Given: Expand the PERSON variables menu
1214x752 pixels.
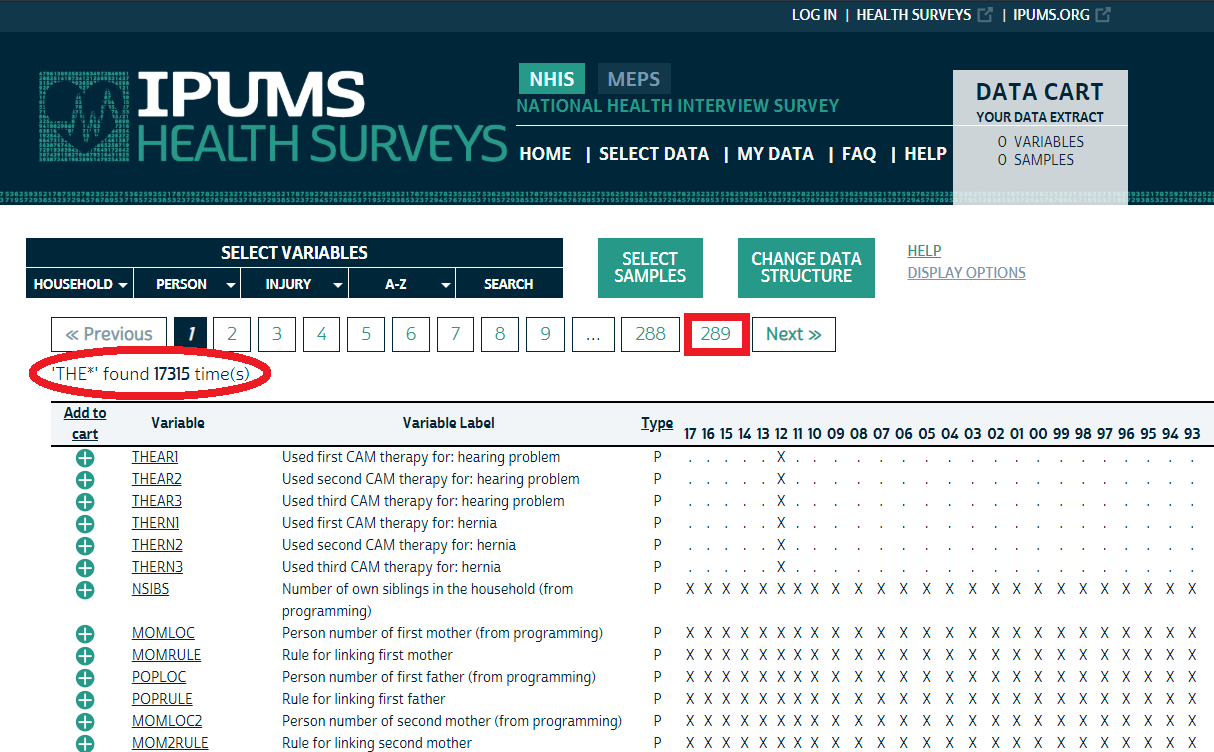Looking at the screenshot, I should coord(187,283).
